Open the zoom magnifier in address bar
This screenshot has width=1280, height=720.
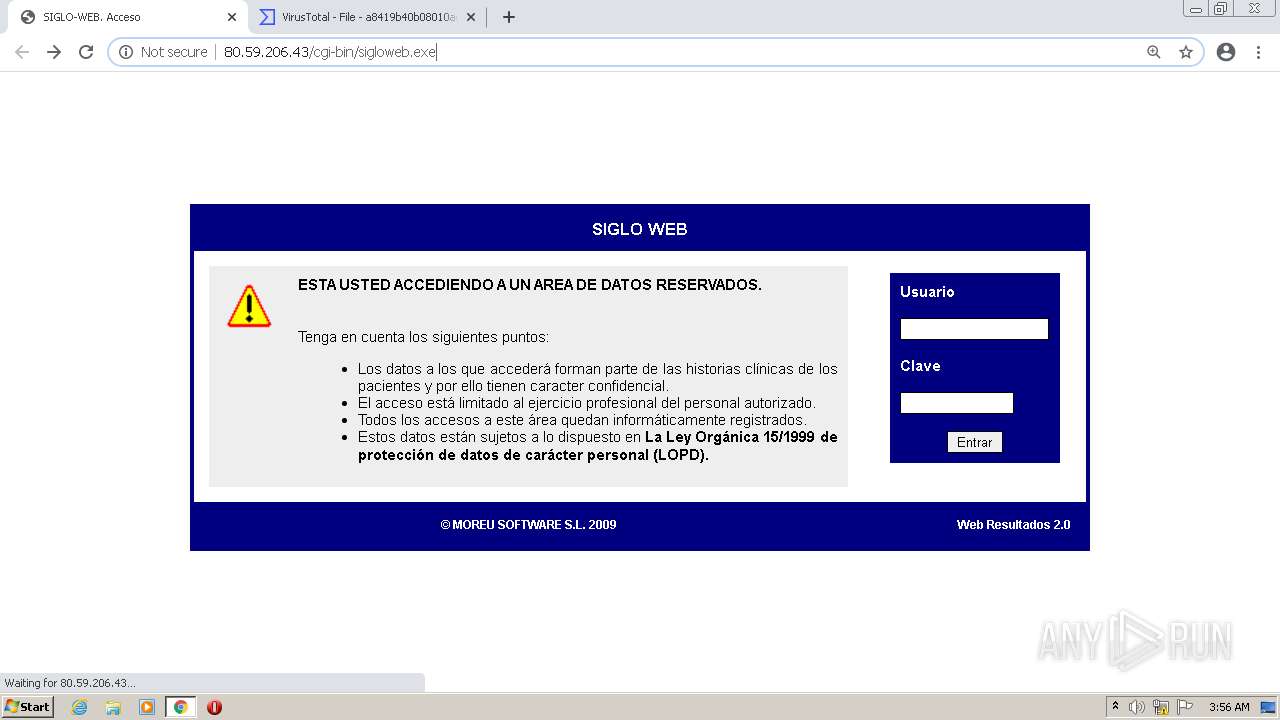1154,52
